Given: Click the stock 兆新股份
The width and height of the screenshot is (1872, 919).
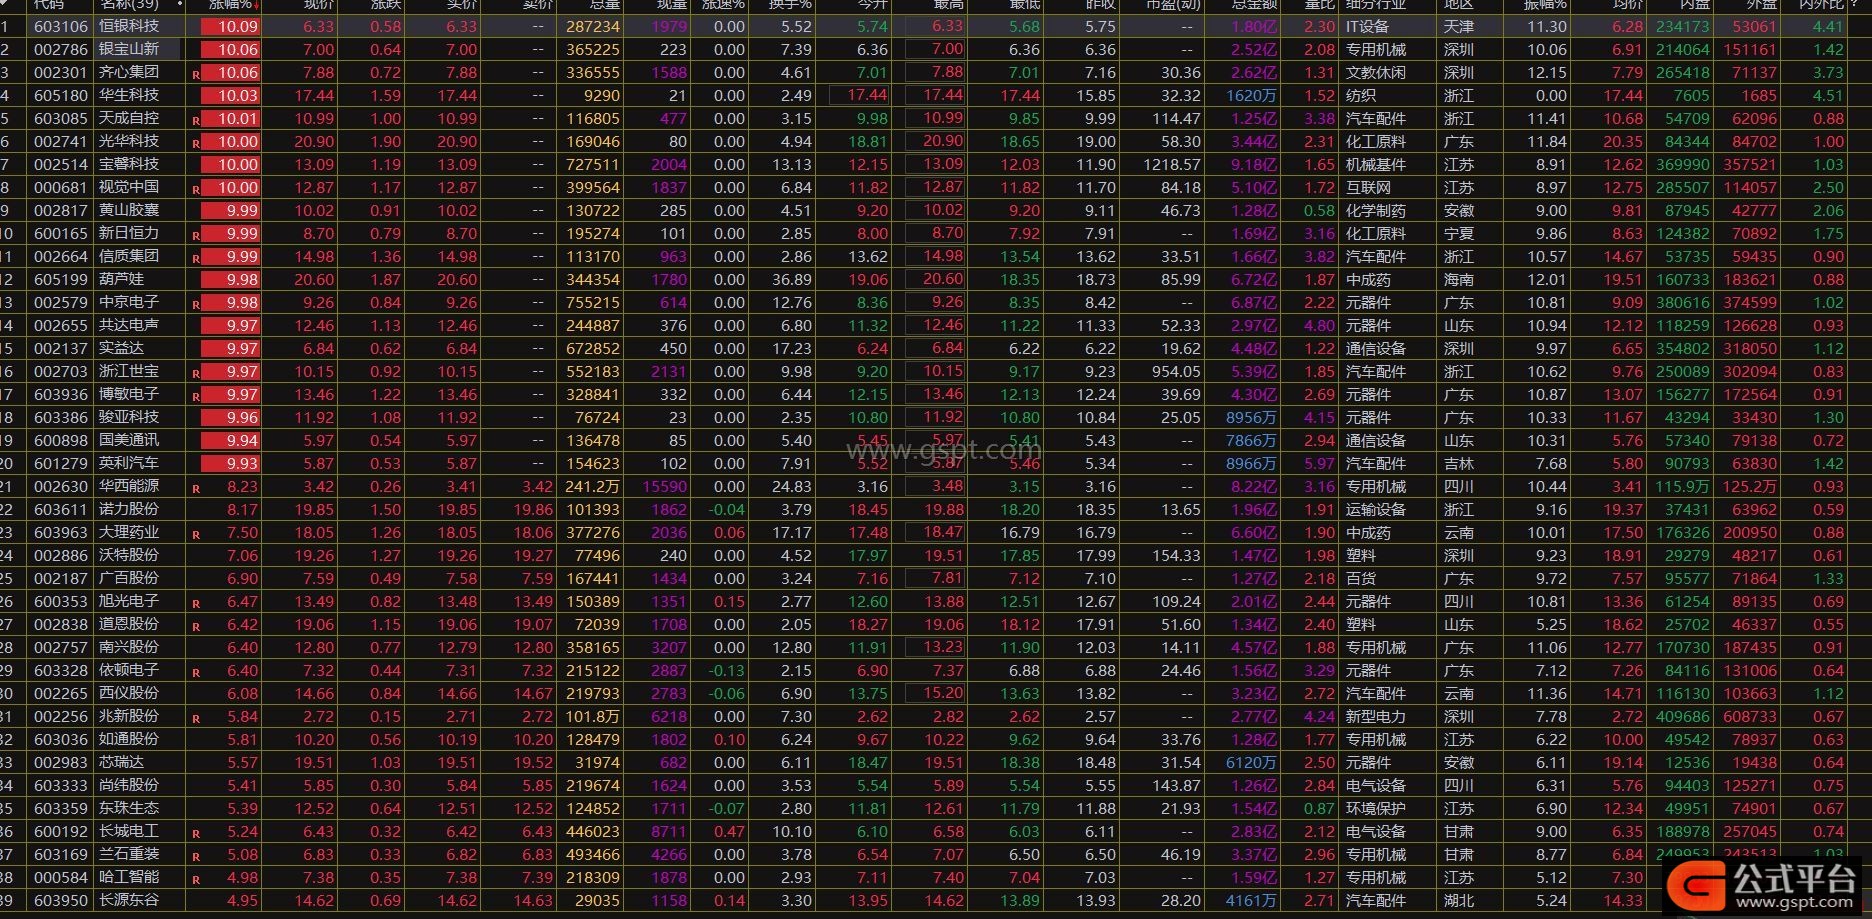Looking at the screenshot, I should (x=129, y=716).
